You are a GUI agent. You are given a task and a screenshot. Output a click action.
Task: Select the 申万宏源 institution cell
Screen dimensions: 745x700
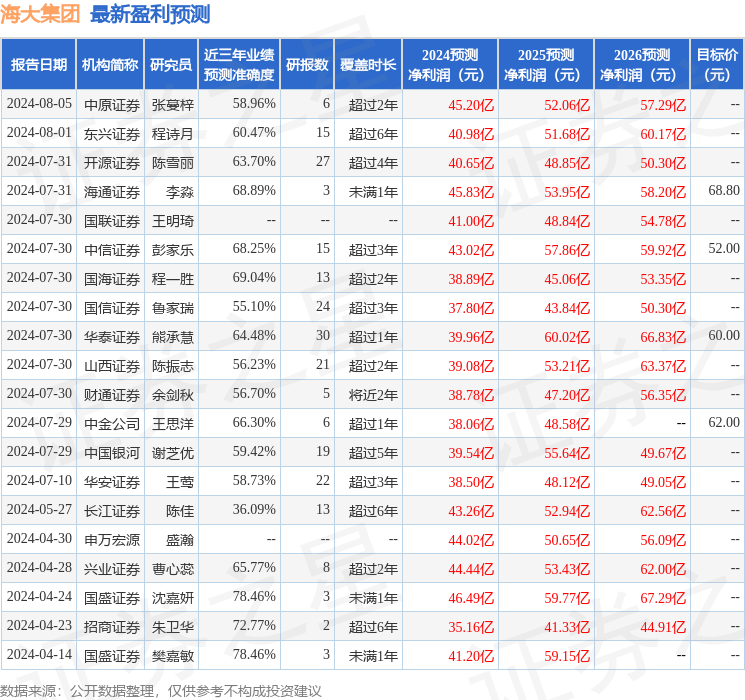pos(112,540)
